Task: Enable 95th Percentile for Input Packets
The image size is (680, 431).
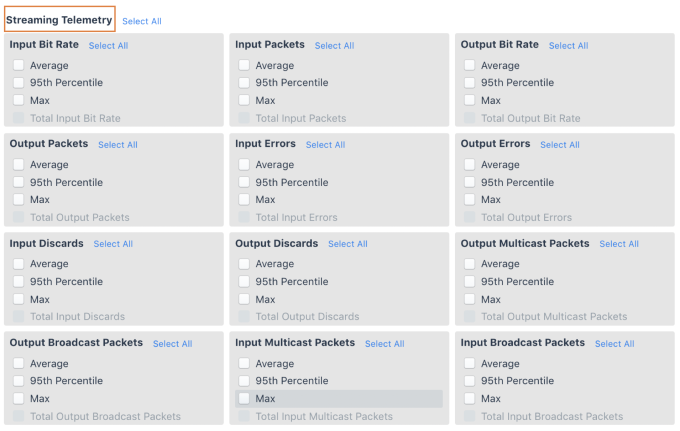Action: tap(244, 83)
